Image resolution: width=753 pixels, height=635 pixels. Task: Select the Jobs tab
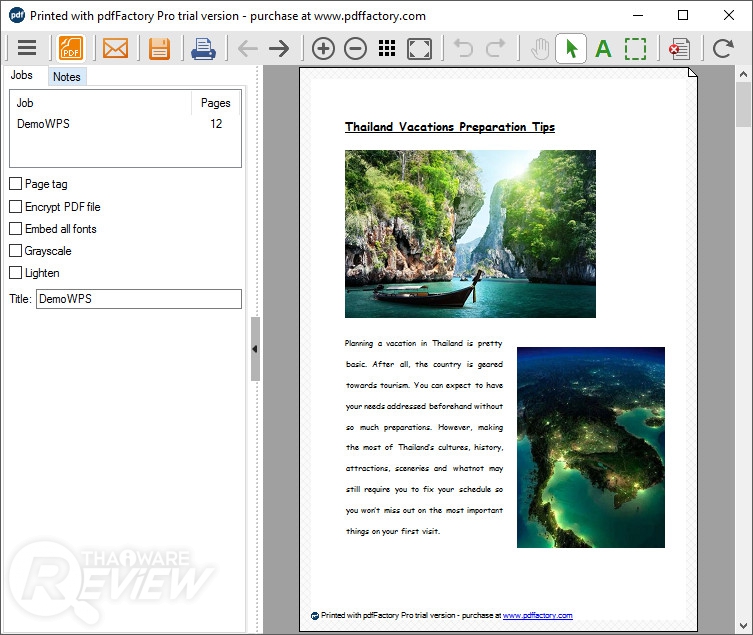click(x=22, y=76)
